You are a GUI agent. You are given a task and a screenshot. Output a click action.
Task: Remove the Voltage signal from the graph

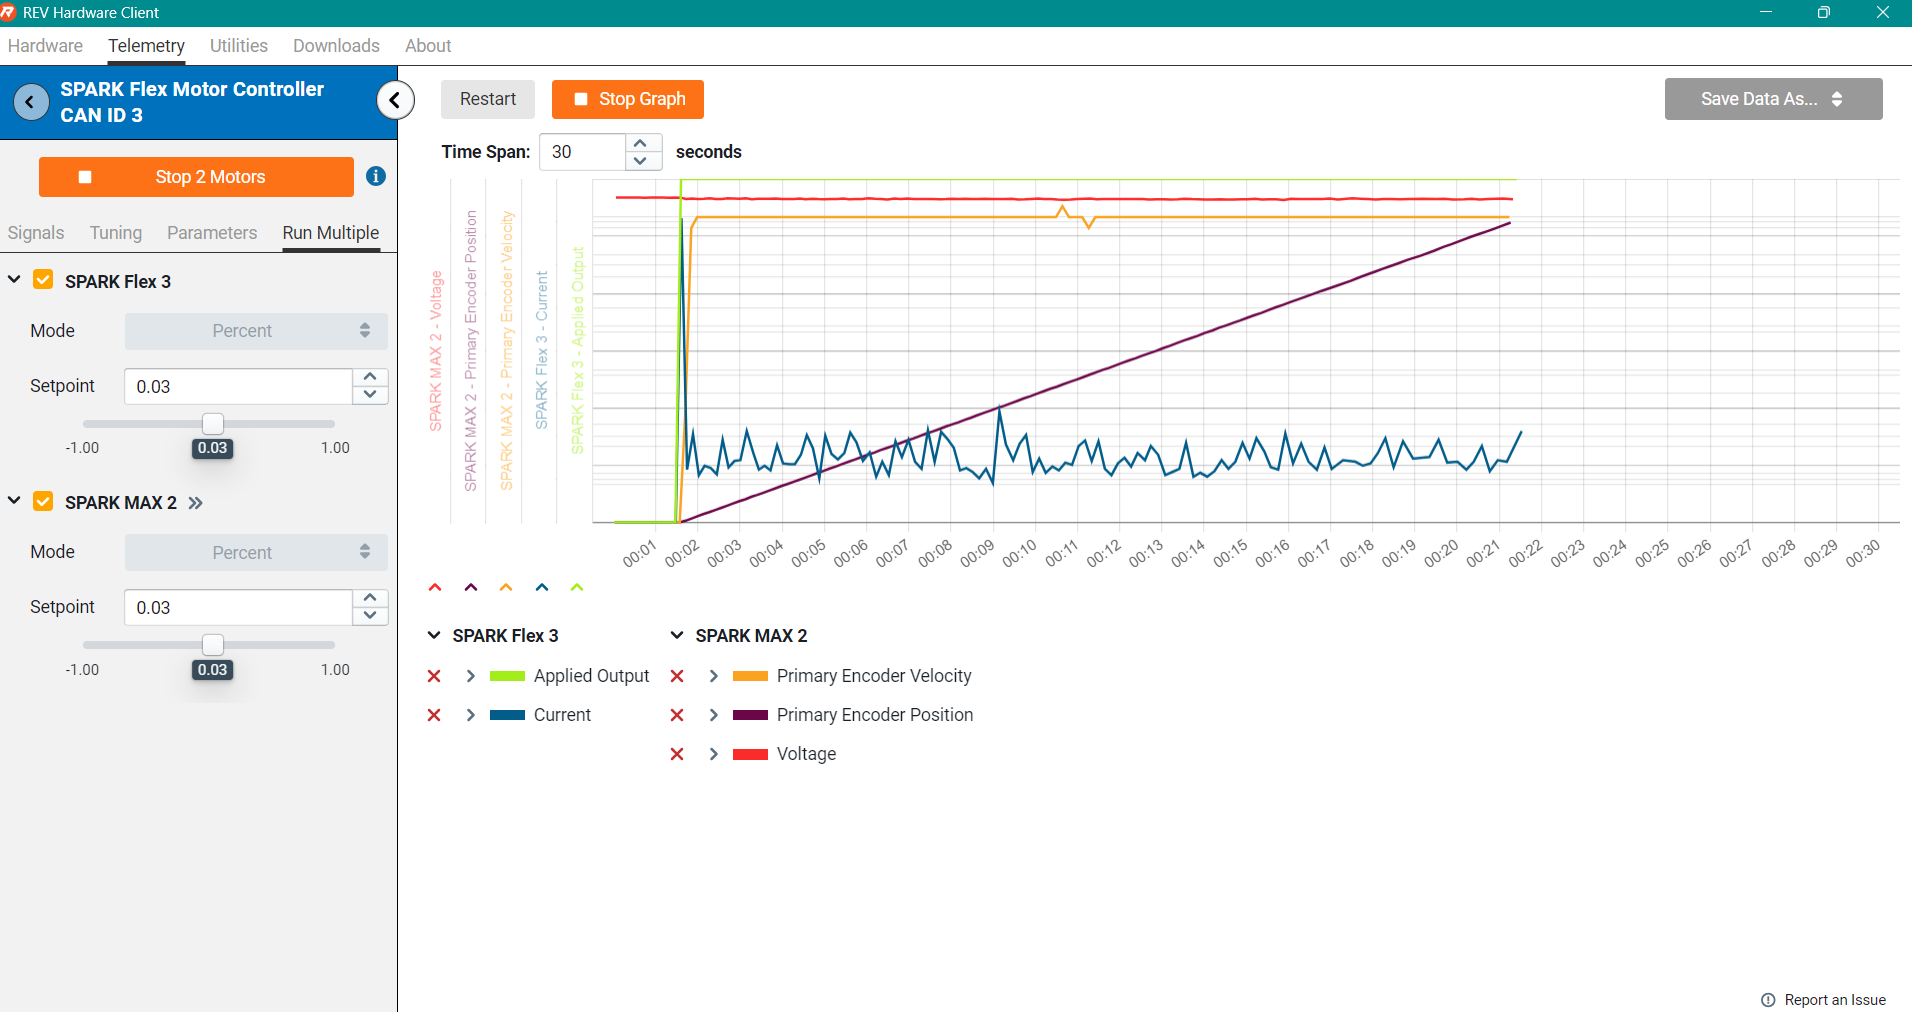point(677,754)
